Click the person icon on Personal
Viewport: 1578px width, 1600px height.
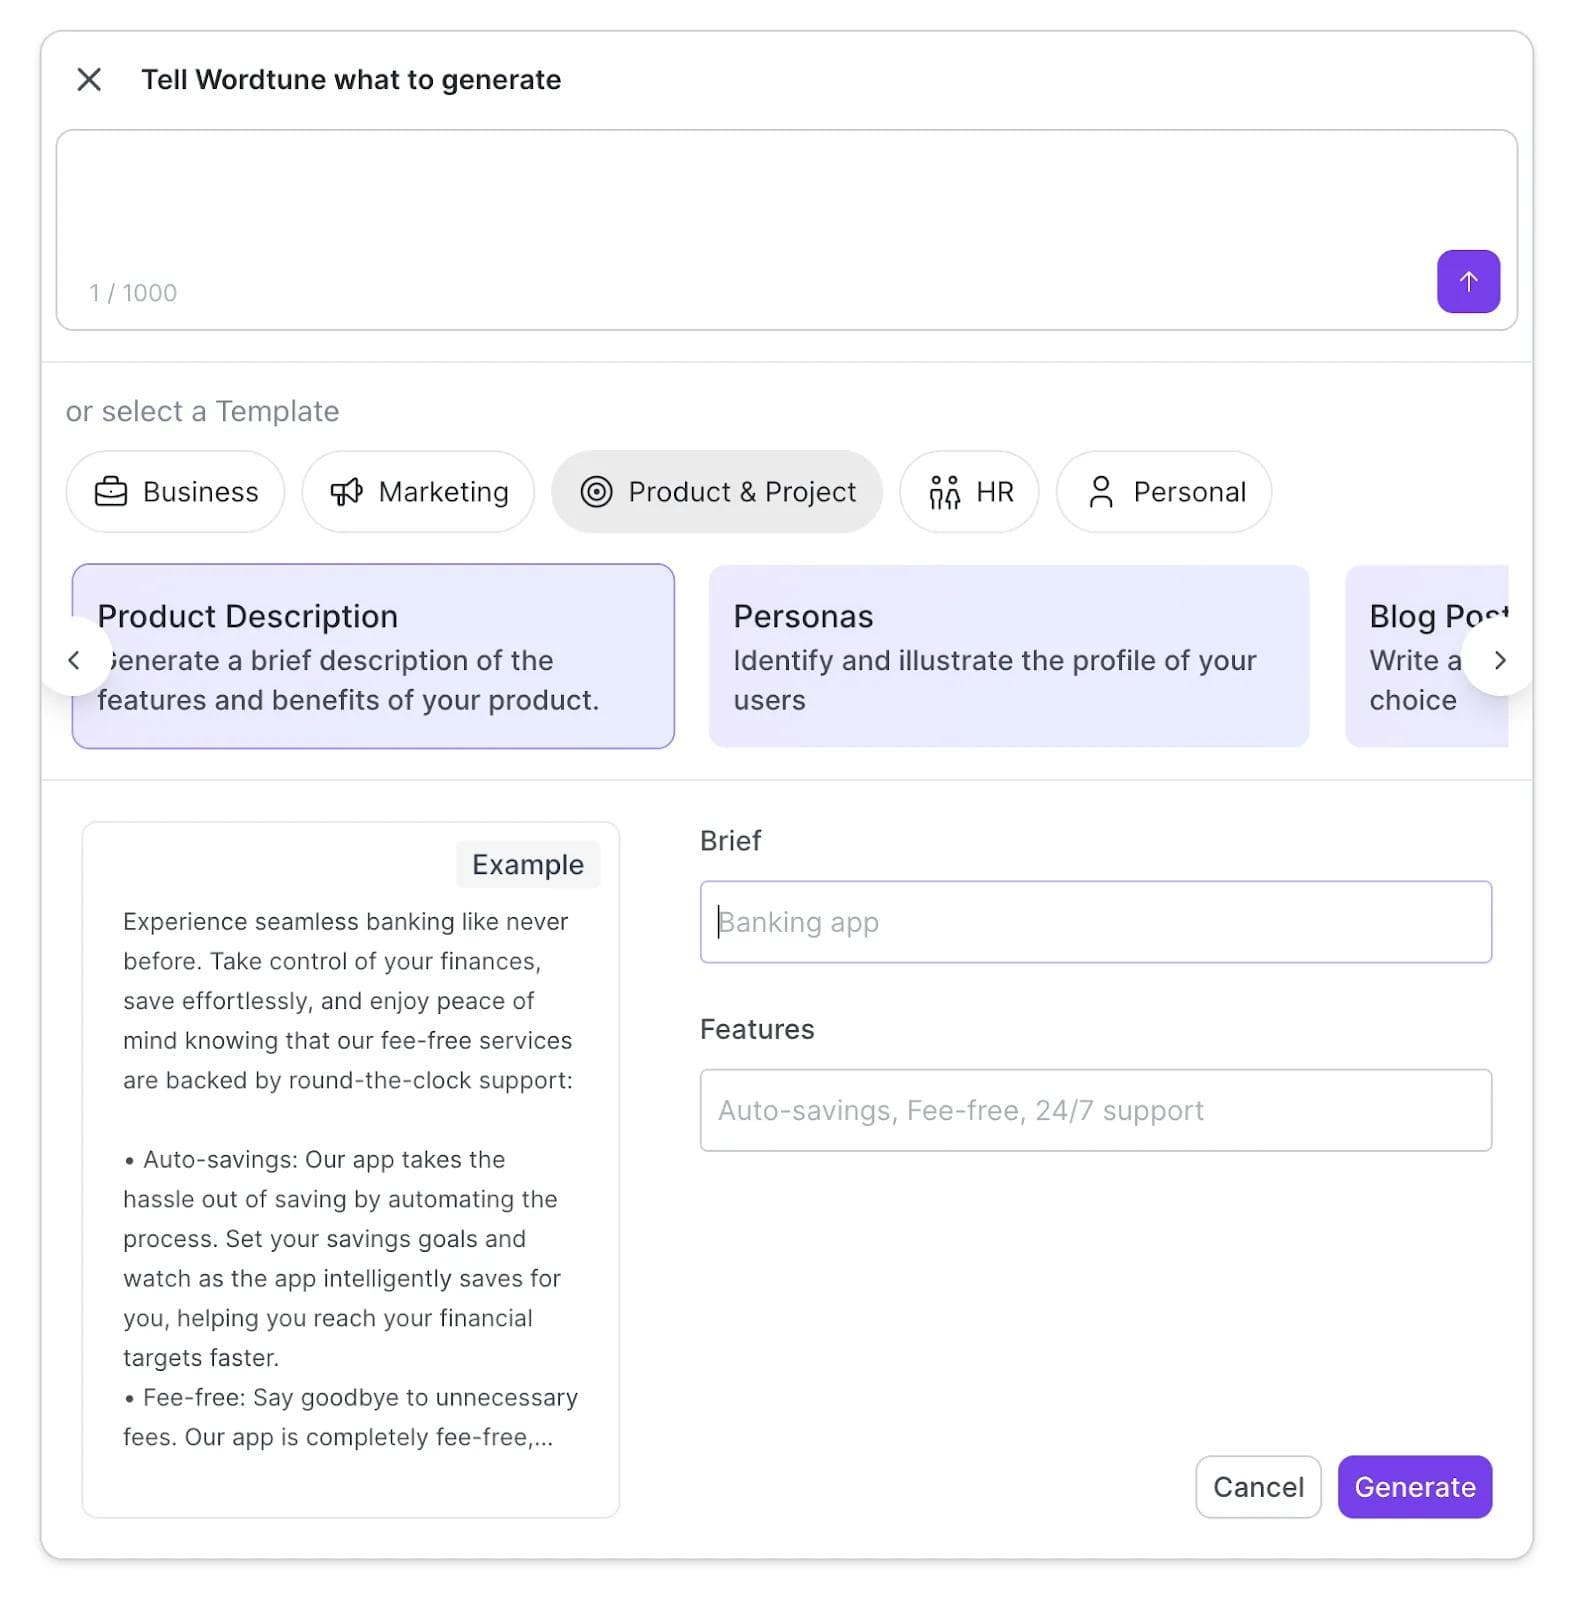tap(1100, 492)
